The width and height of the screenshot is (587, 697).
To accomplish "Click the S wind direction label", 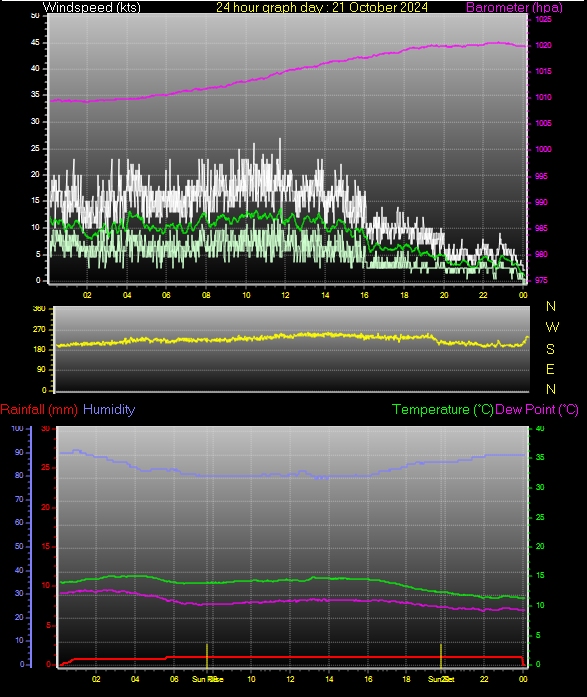I will click(550, 349).
